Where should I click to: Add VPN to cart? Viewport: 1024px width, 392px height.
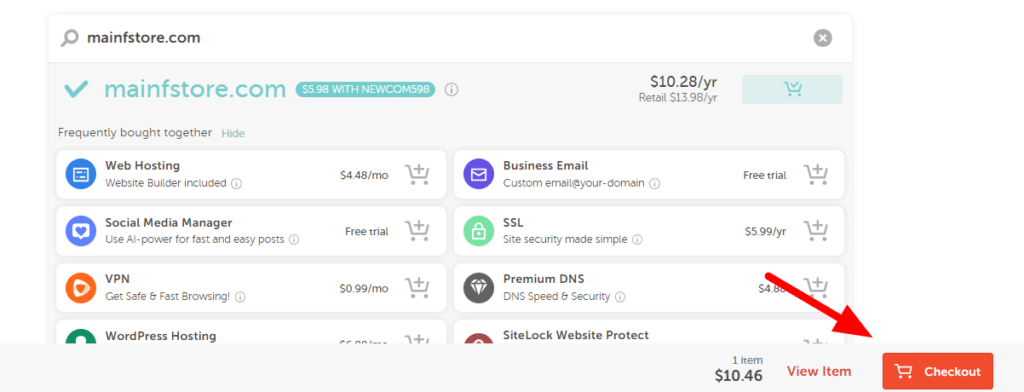click(417, 288)
